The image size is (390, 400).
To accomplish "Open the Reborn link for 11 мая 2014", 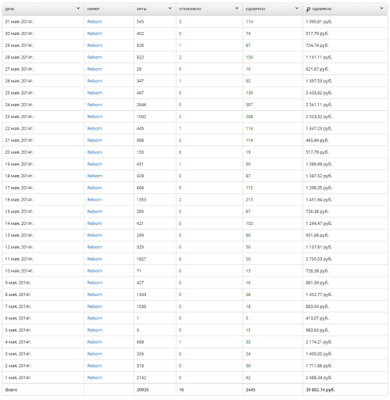I will [x=95, y=259].
